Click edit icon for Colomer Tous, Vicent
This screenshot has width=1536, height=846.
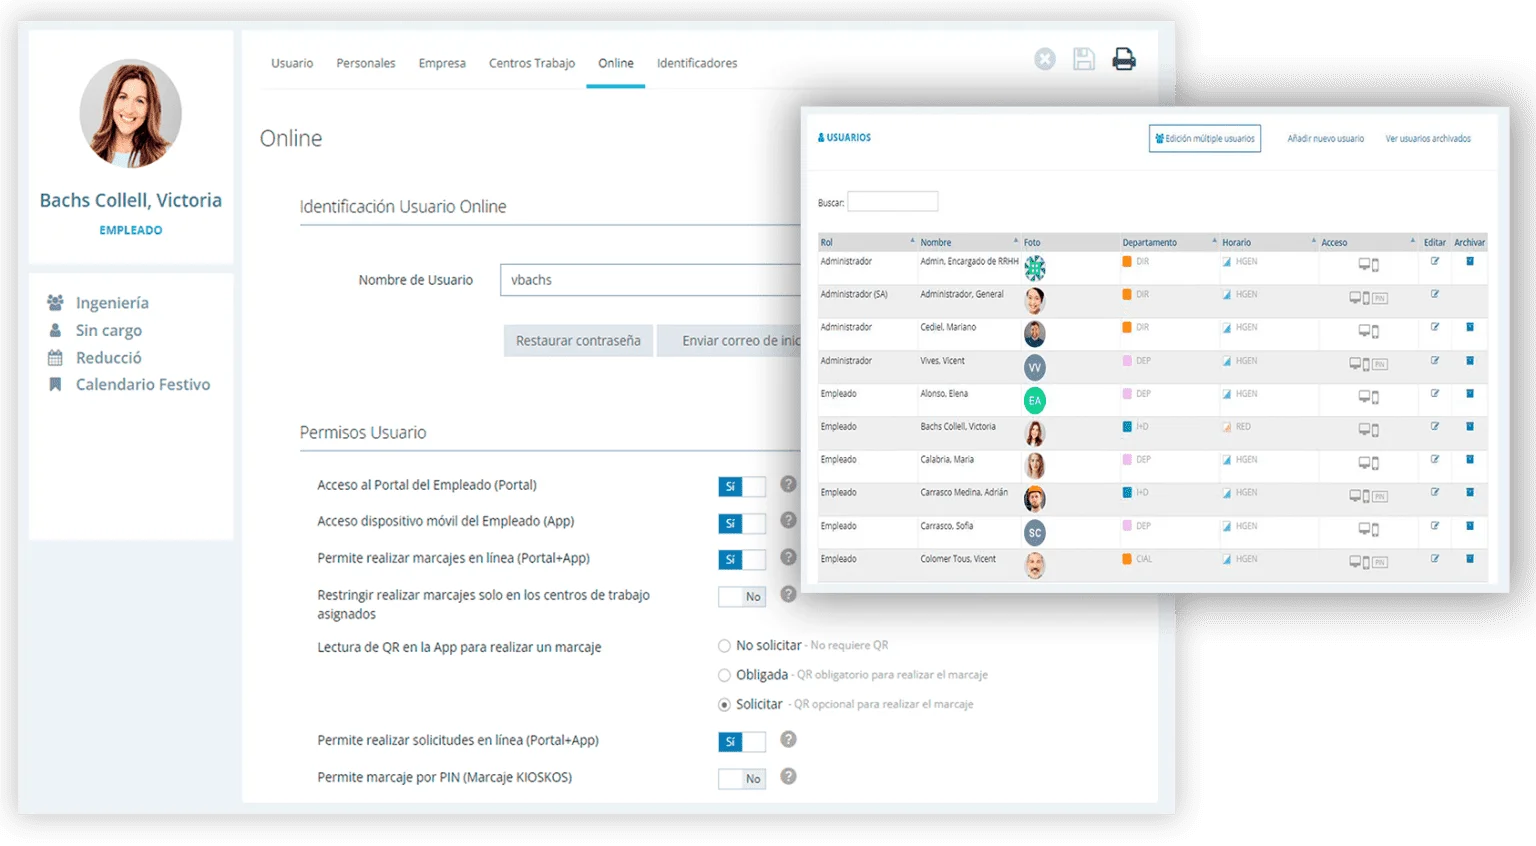pyautogui.click(x=1435, y=559)
